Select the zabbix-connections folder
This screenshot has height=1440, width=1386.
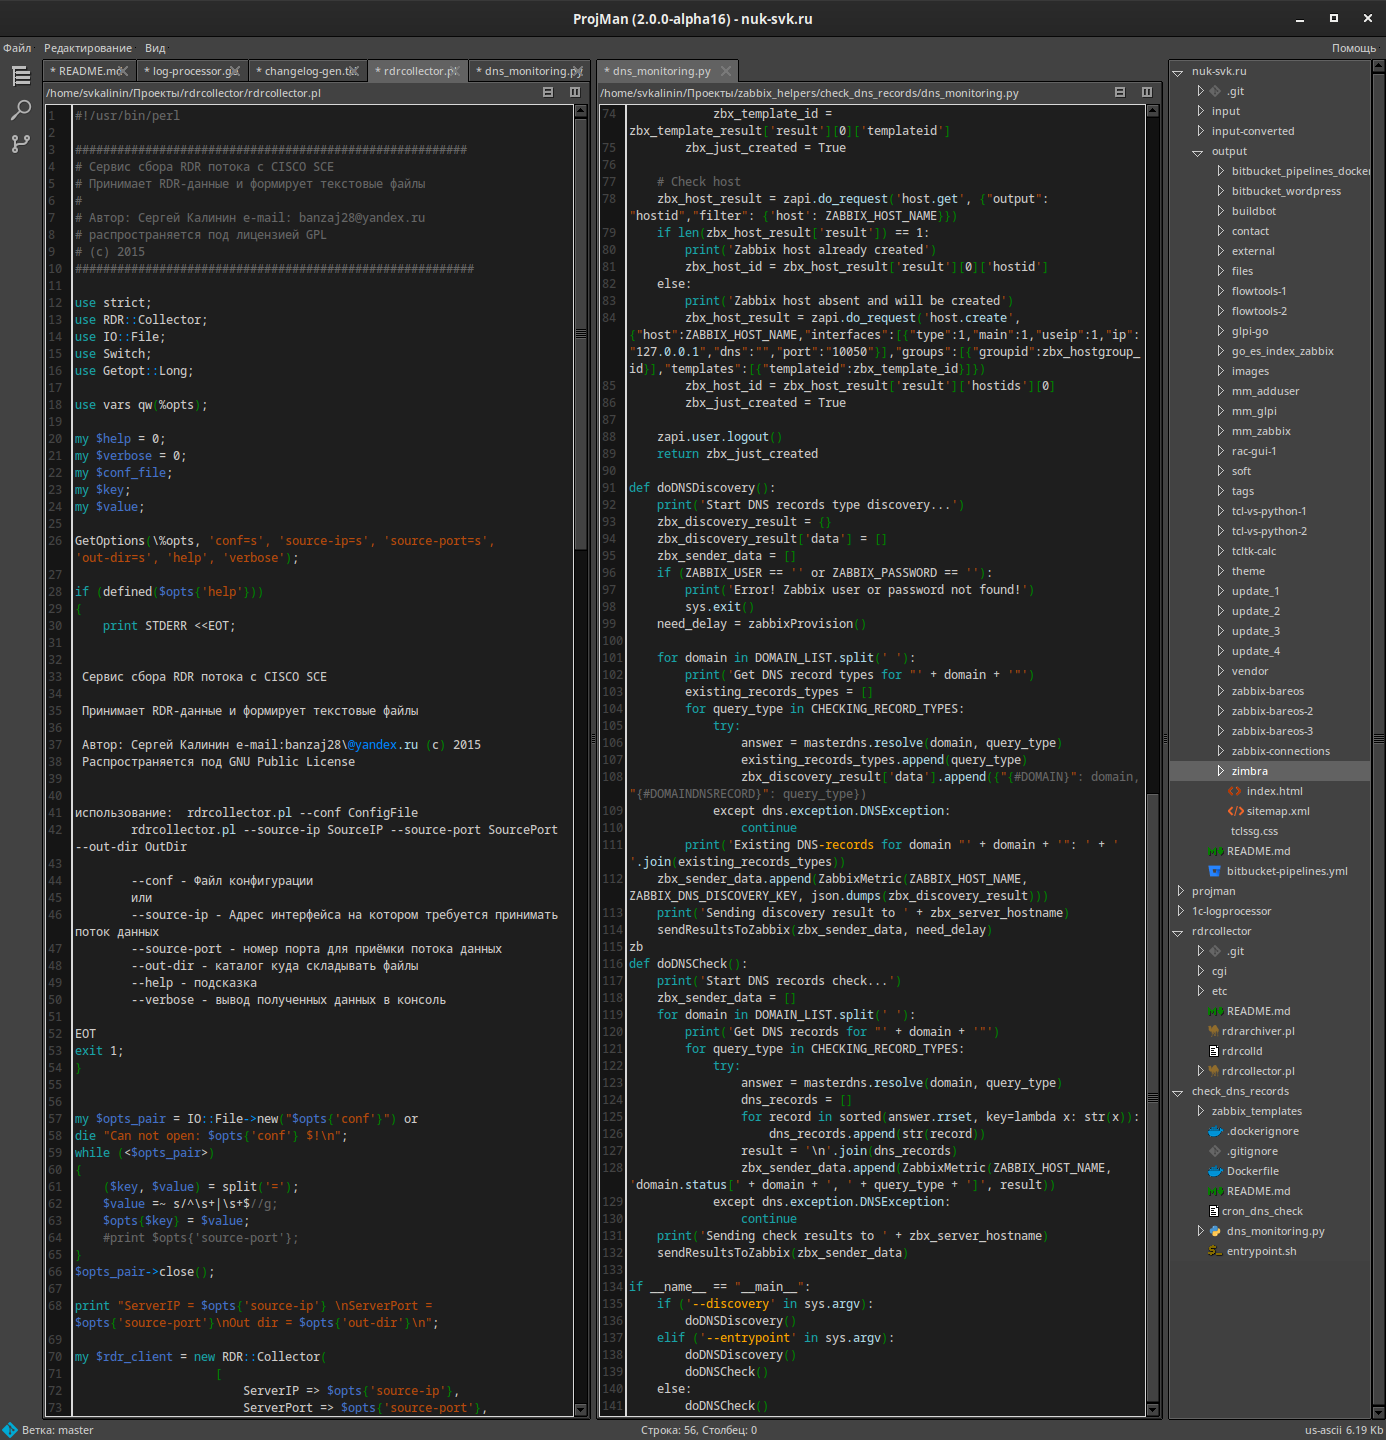pyautogui.click(x=1281, y=751)
